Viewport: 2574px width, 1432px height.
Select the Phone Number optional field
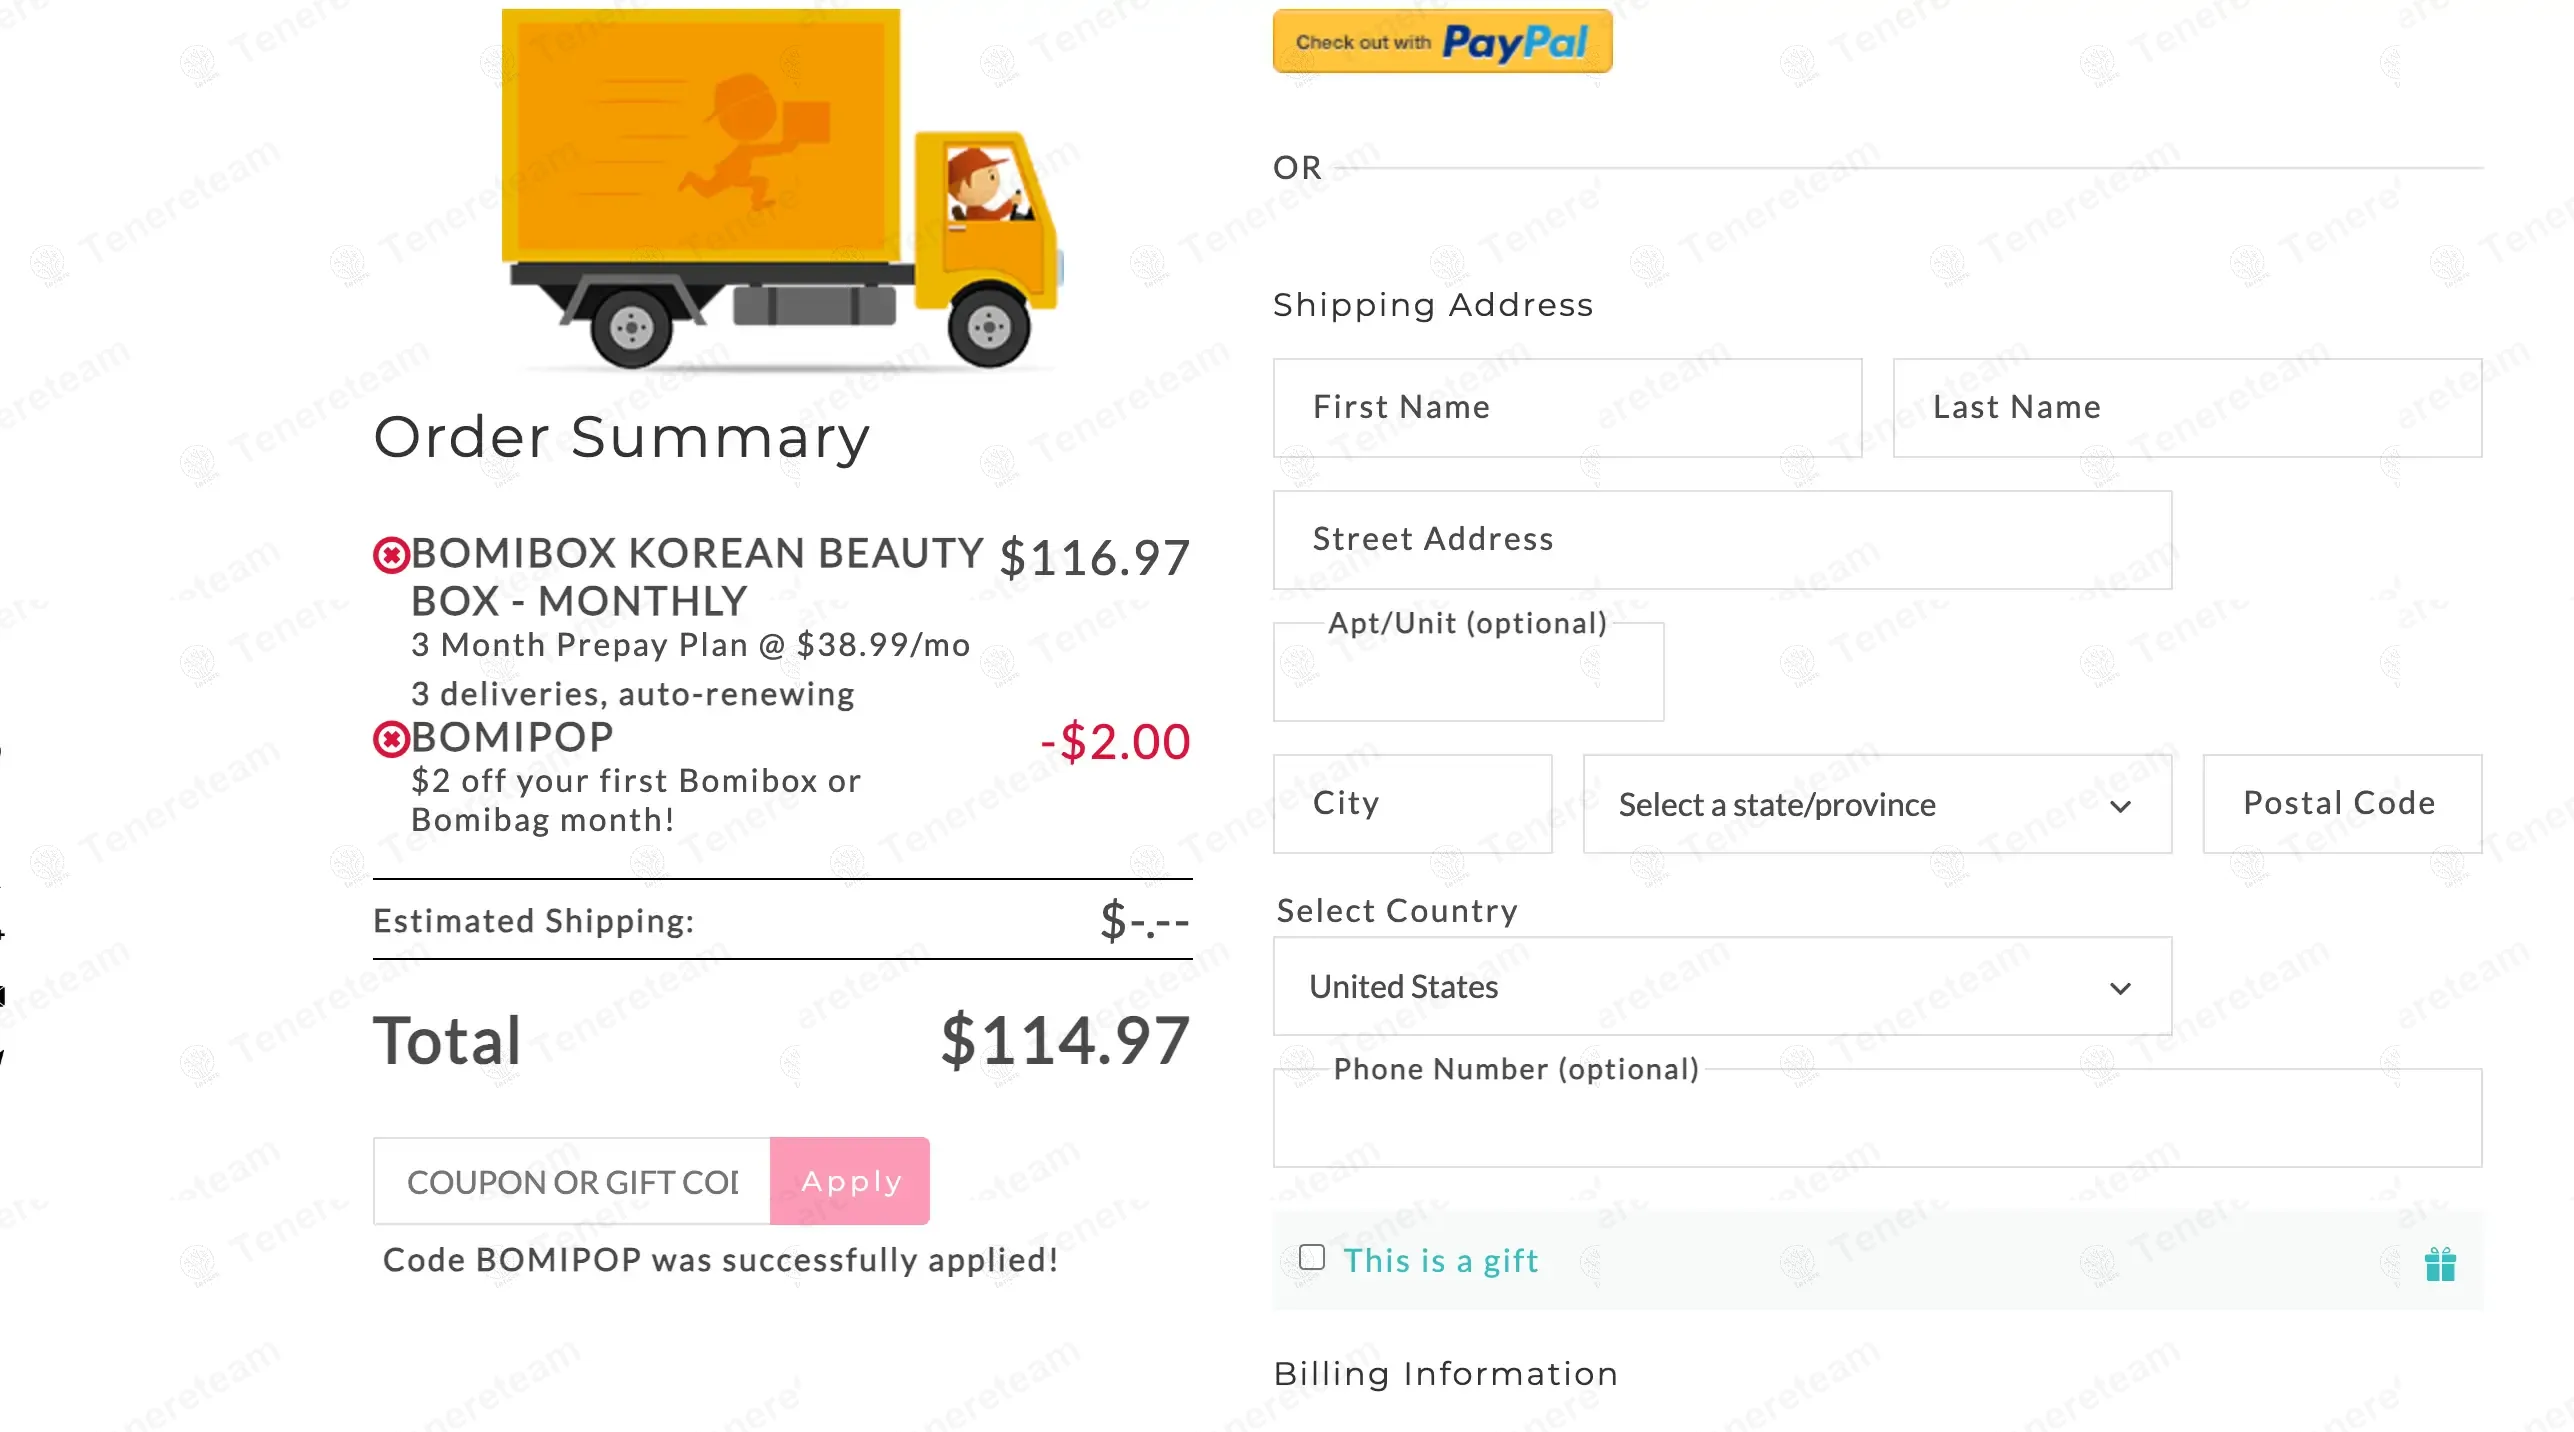point(1876,1122)
